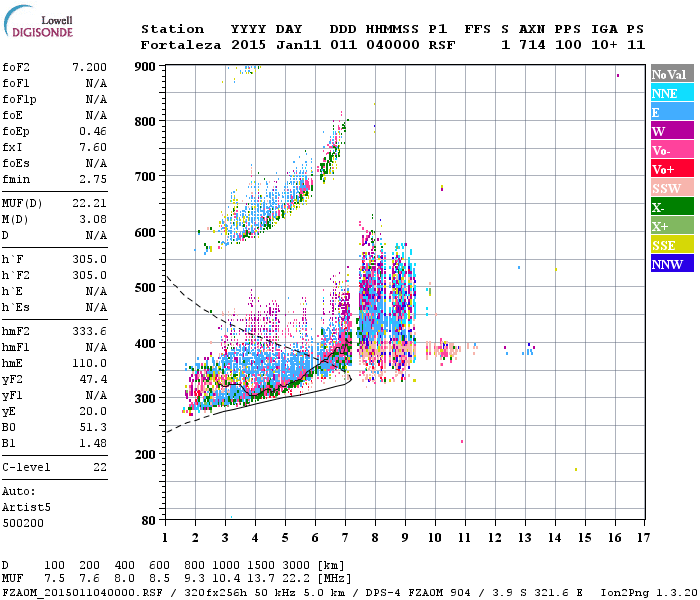Viewport: 700px width, 600px height.
Task: Select the hmF2 value 333.6
Action: click(89, 331)
